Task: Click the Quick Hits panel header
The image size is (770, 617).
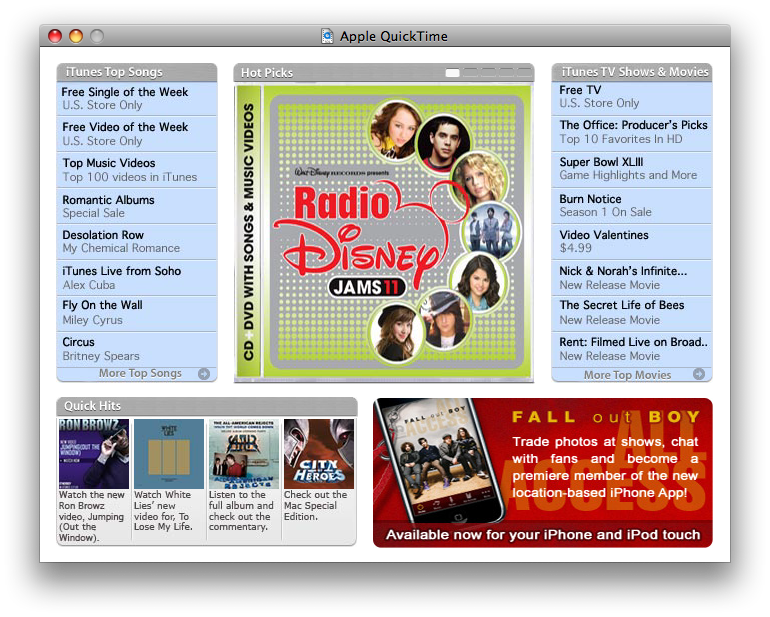Action: click(207, 406)
